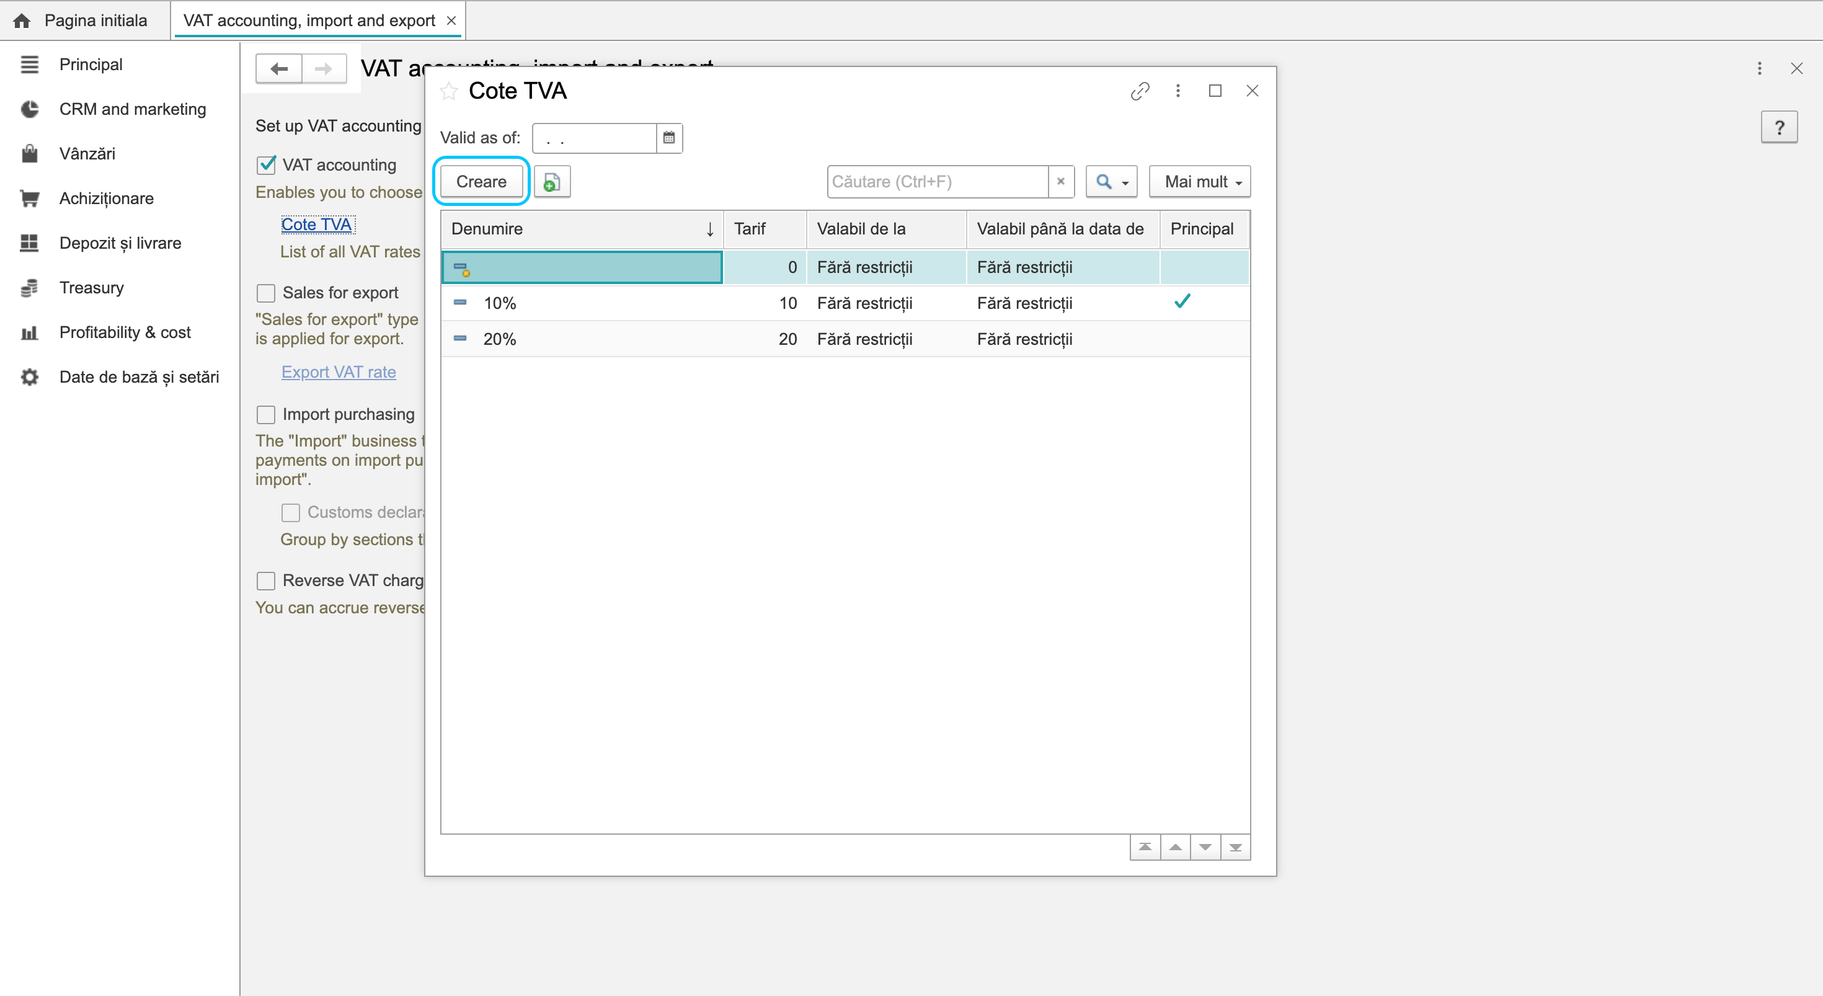Switch to the Pagina initiala tab
The image size is (1823, 996).
(x=85, y=20)
